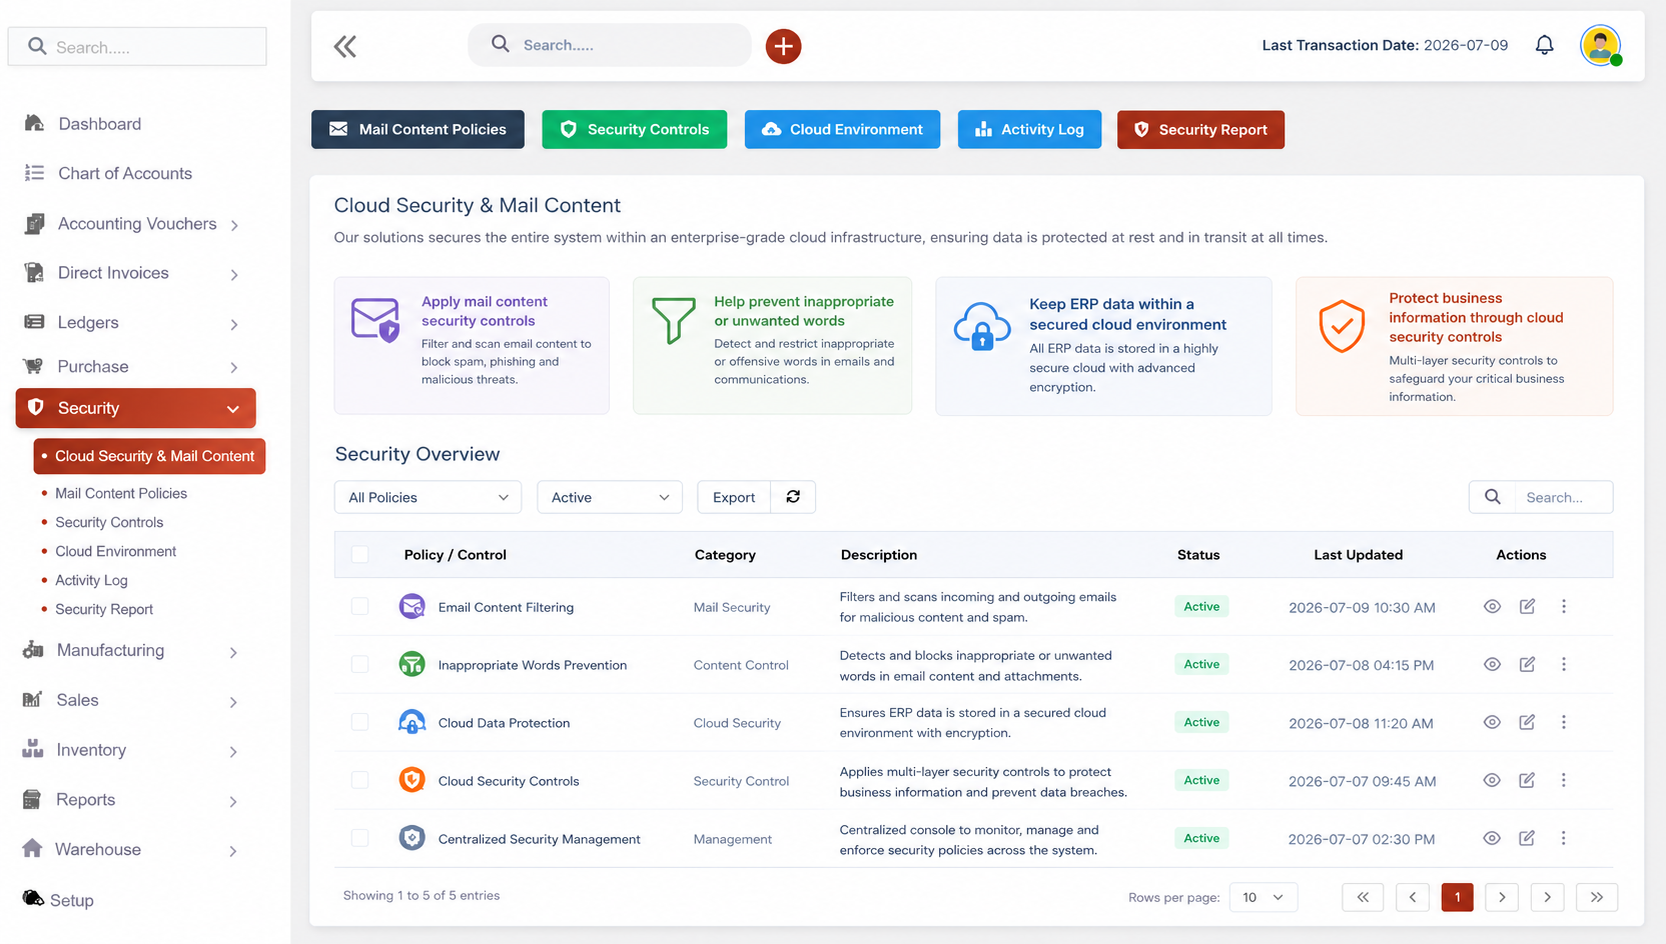This screenshot has width=1666, height=944.
Task: Click blue Activity Log button
Action: tap(1029, 129)
